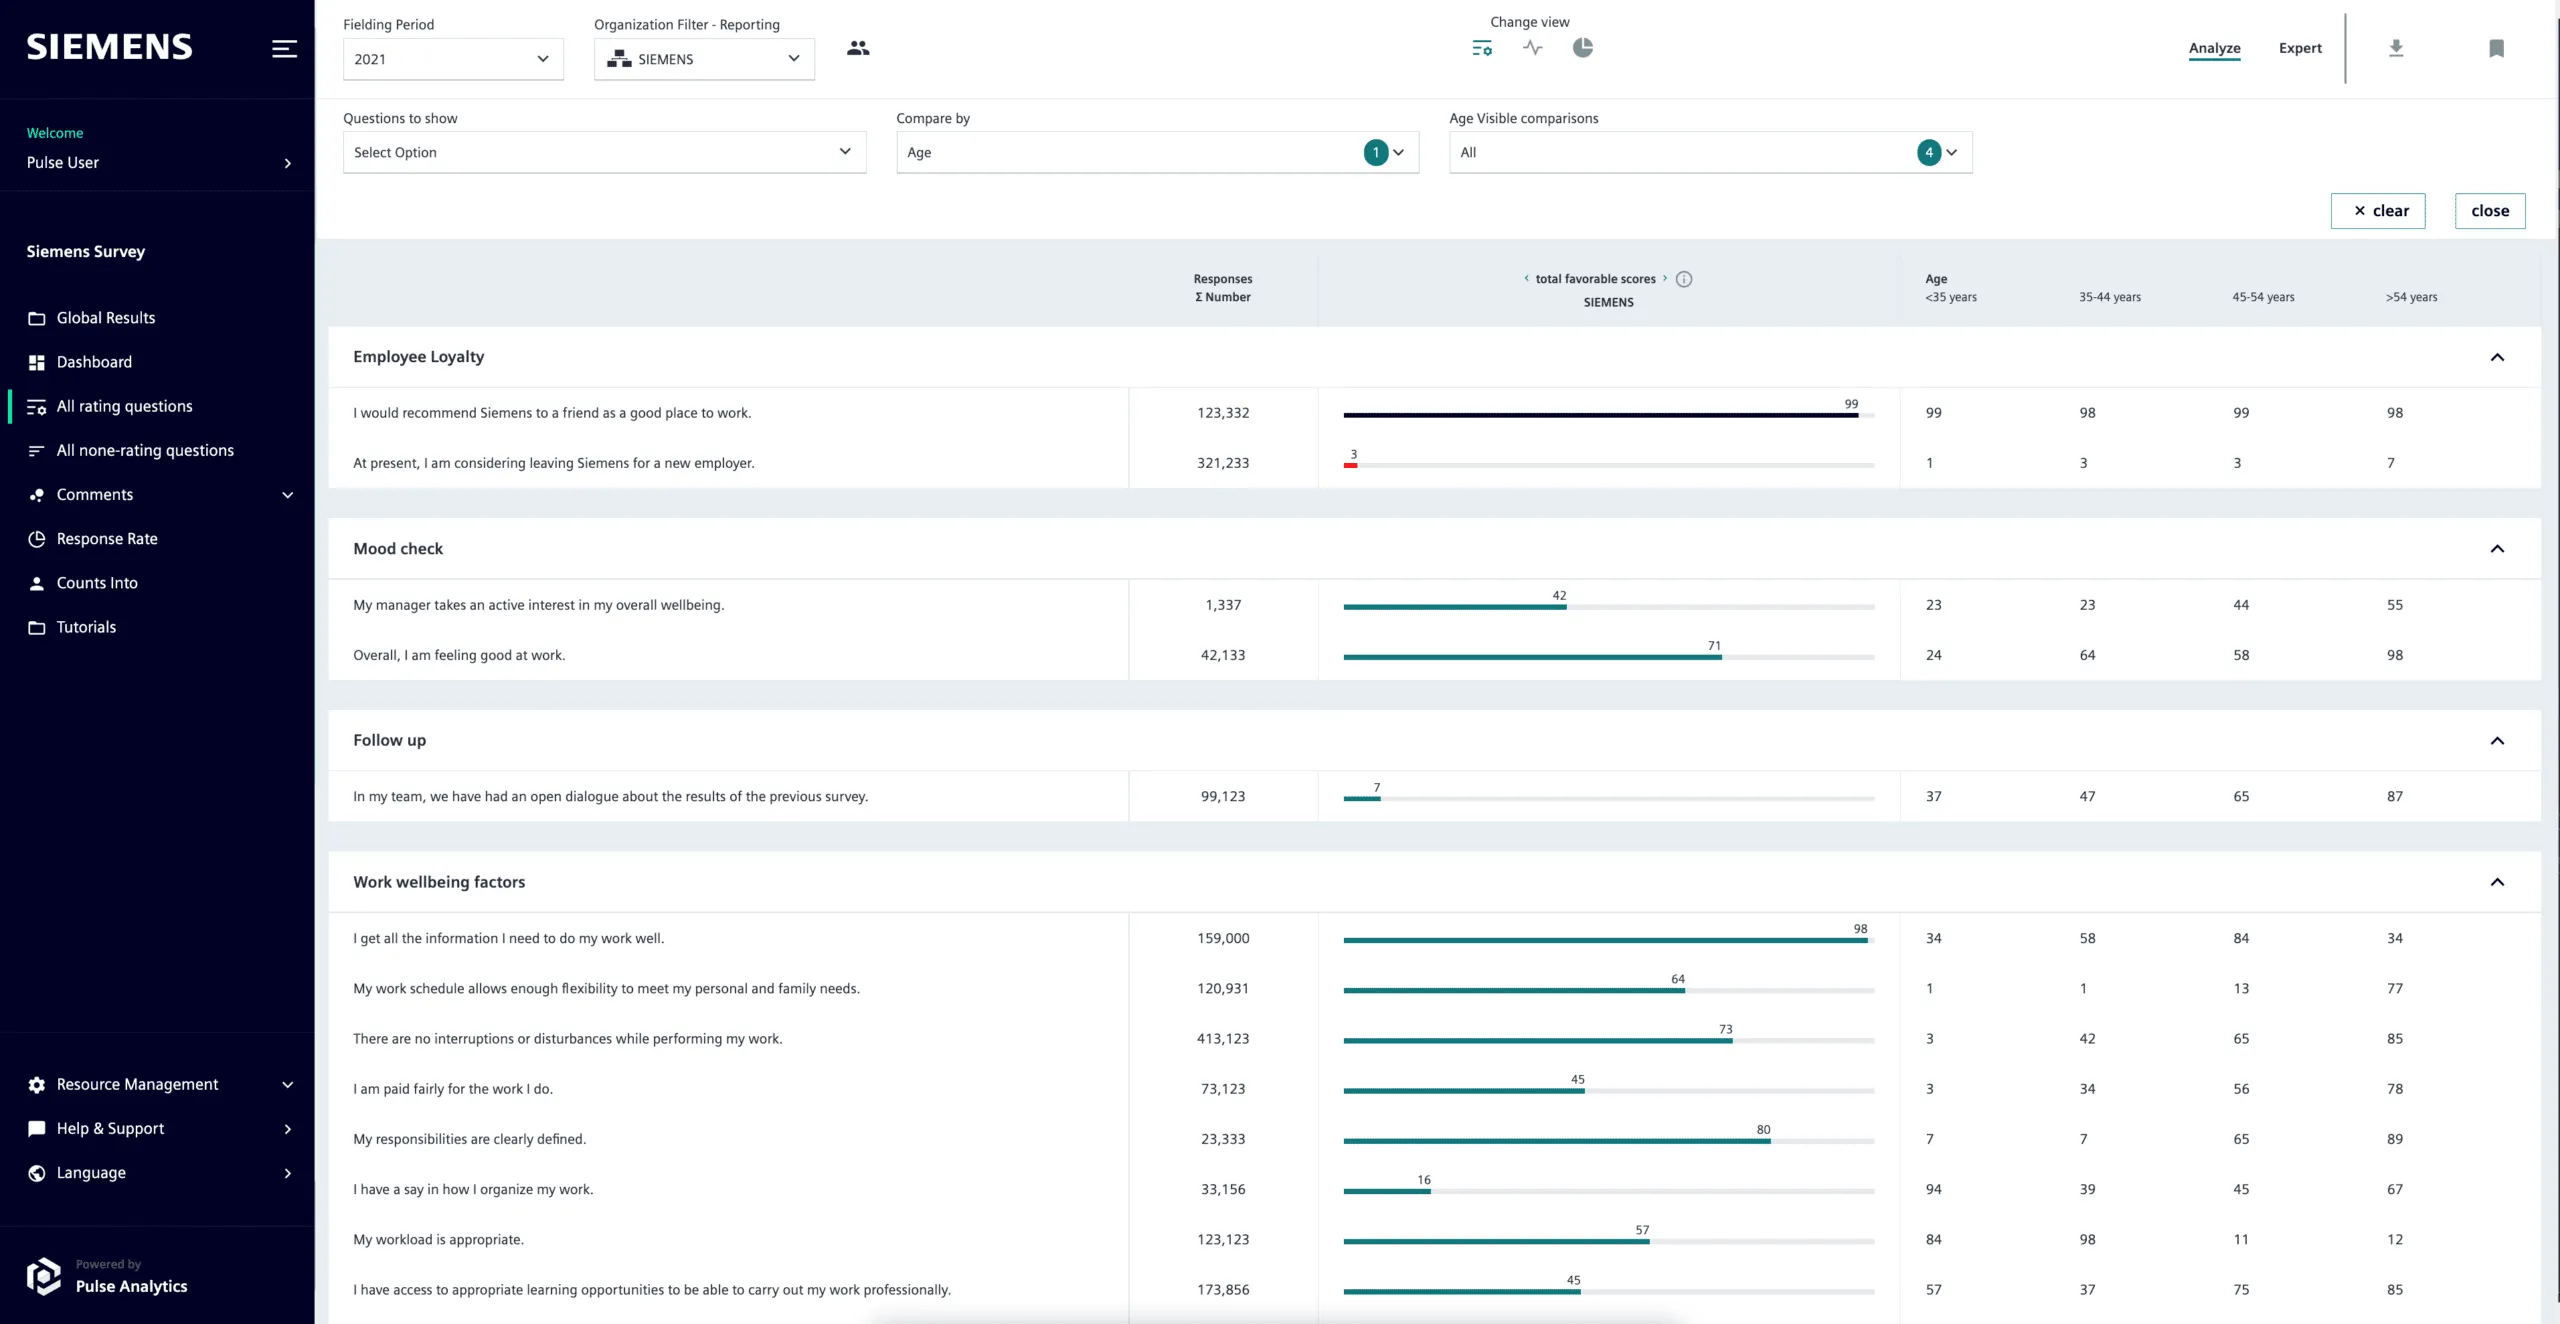Click the red leaving Siemens score bar
The image size is (2560, 1324).
click(1350, 465)
